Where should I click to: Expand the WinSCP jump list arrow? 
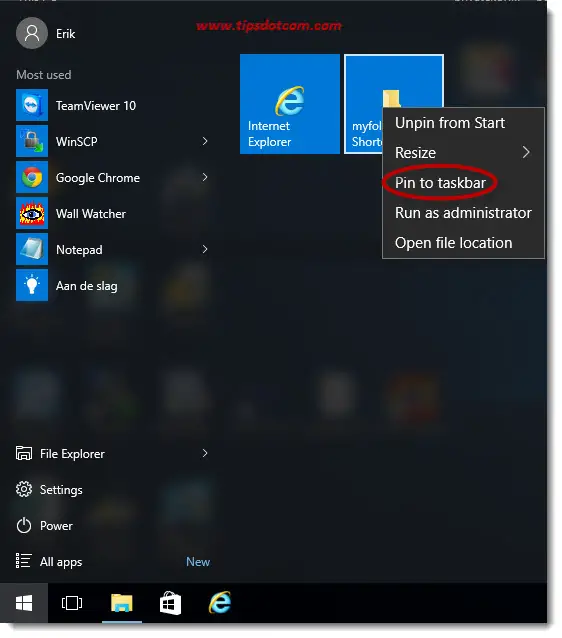205,141
